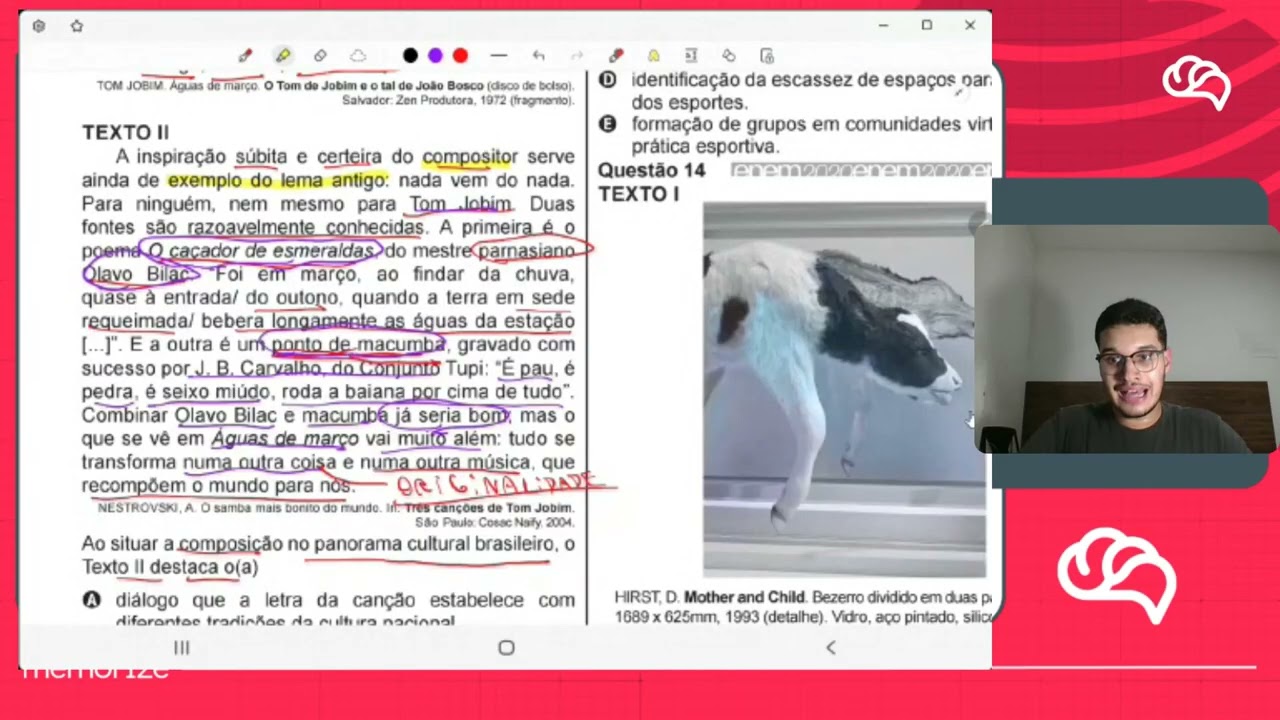Click the shapes toolbar icon
The image size is (1280, 720).
pyautogui.click(x=729, y=56)
